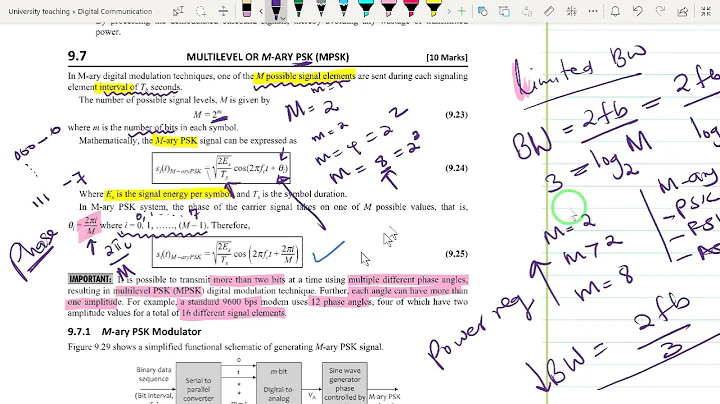Undo the last ink stroke

(638, 11)
